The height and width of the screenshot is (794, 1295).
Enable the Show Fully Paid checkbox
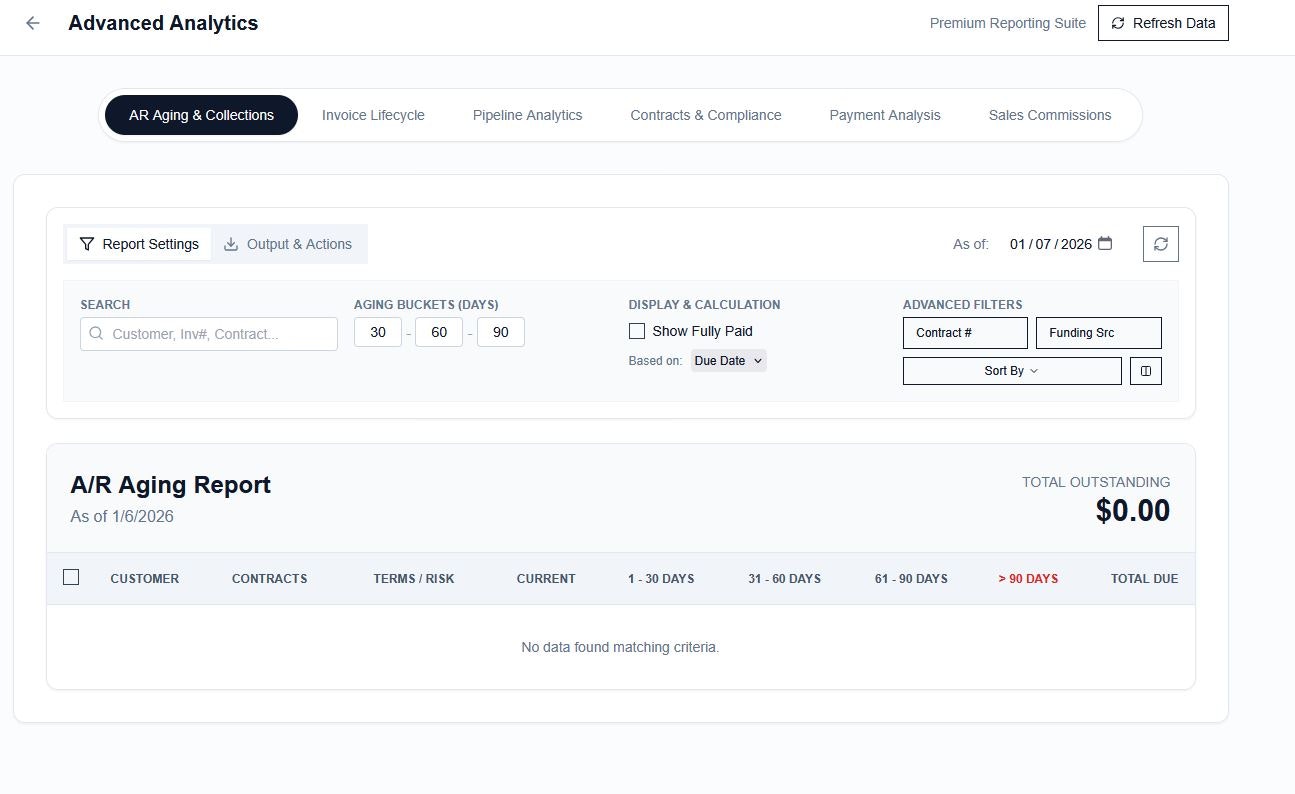click(636, 330)
